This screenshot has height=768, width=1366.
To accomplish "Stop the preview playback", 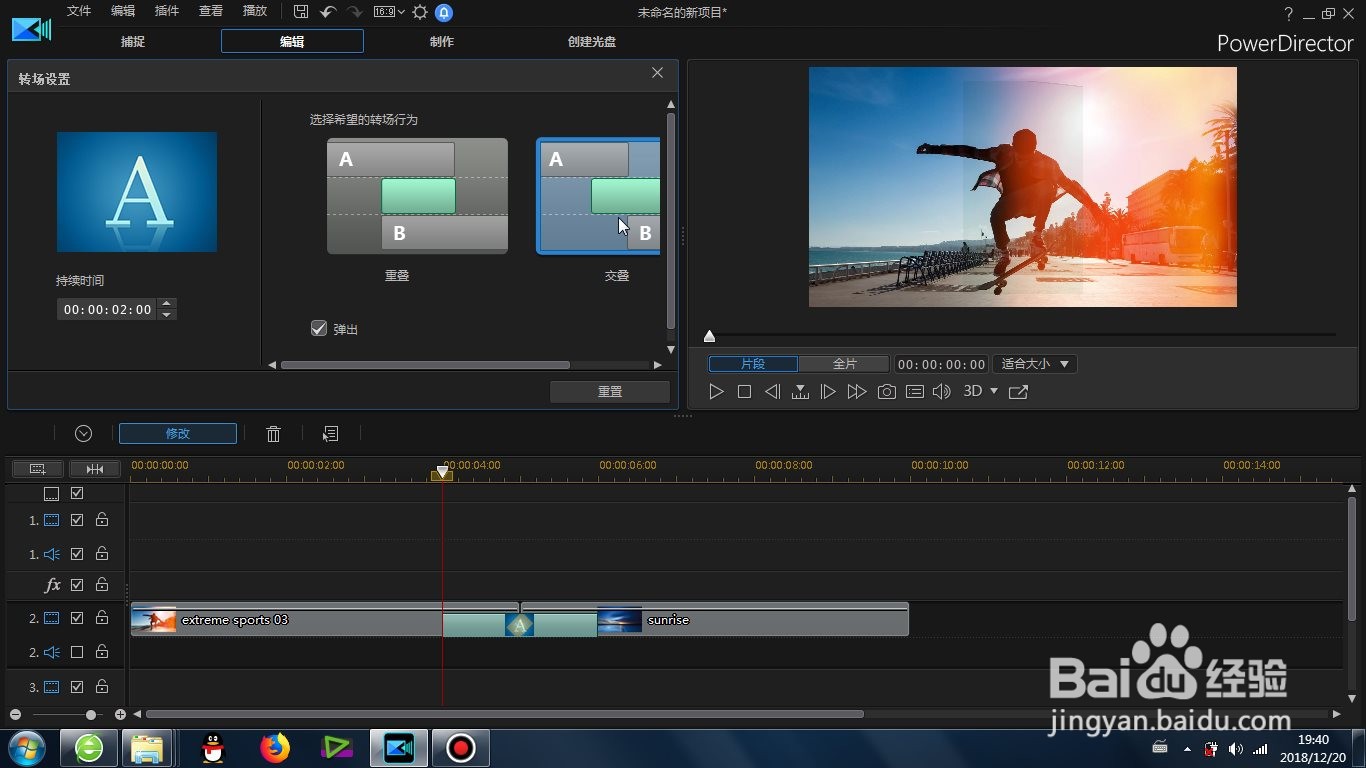I will coord(744,392).
